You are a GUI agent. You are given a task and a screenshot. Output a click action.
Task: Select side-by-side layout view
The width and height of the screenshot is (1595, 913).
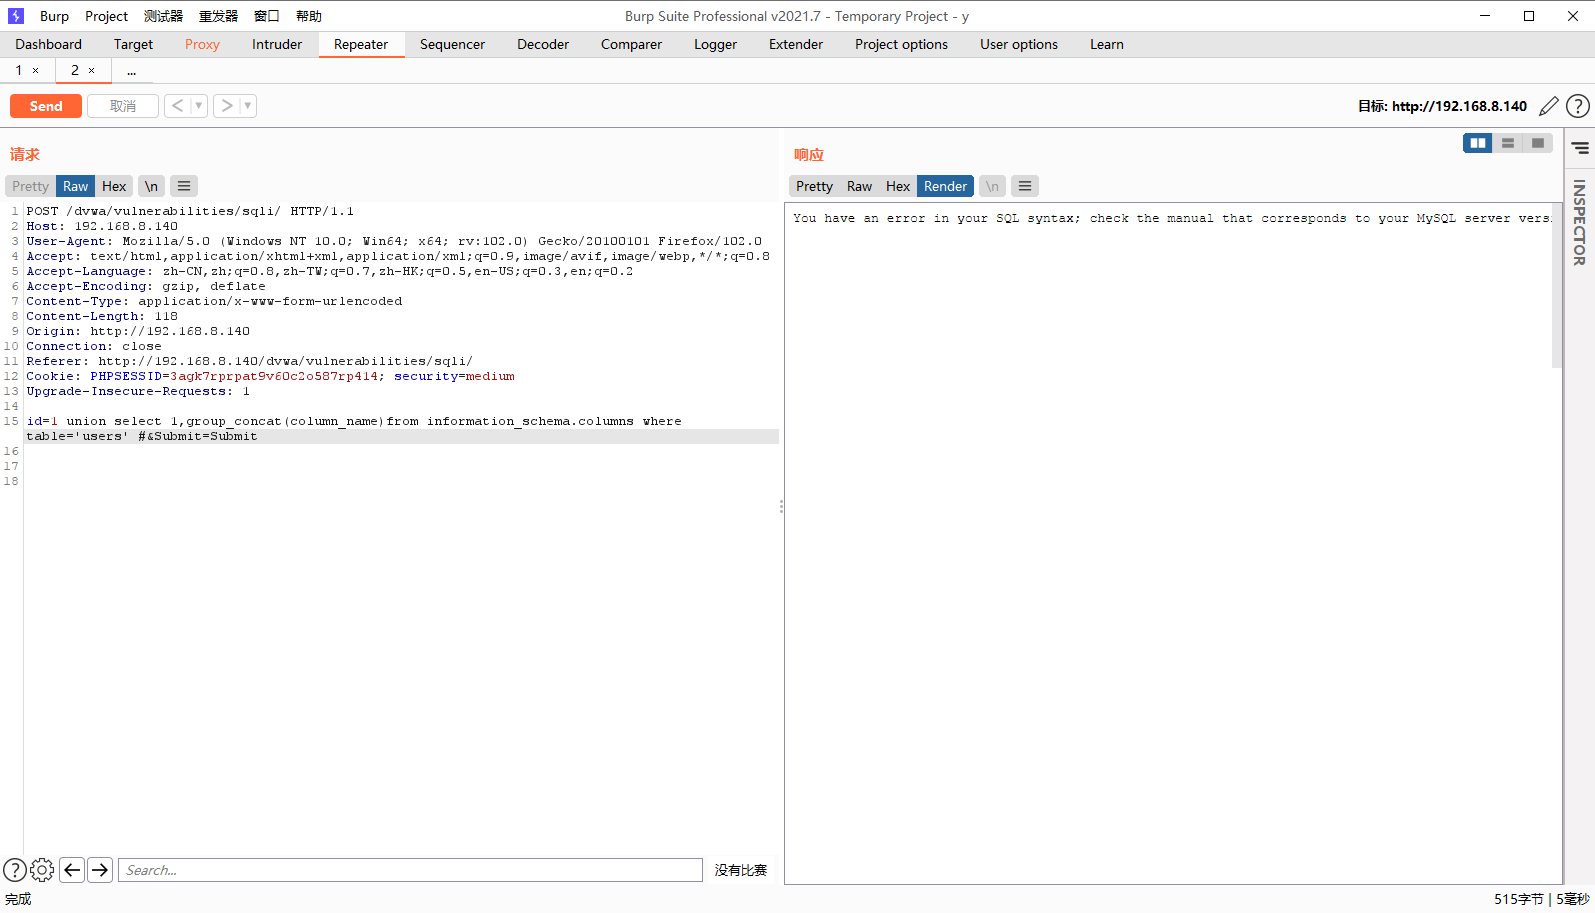coord(1478,143)
